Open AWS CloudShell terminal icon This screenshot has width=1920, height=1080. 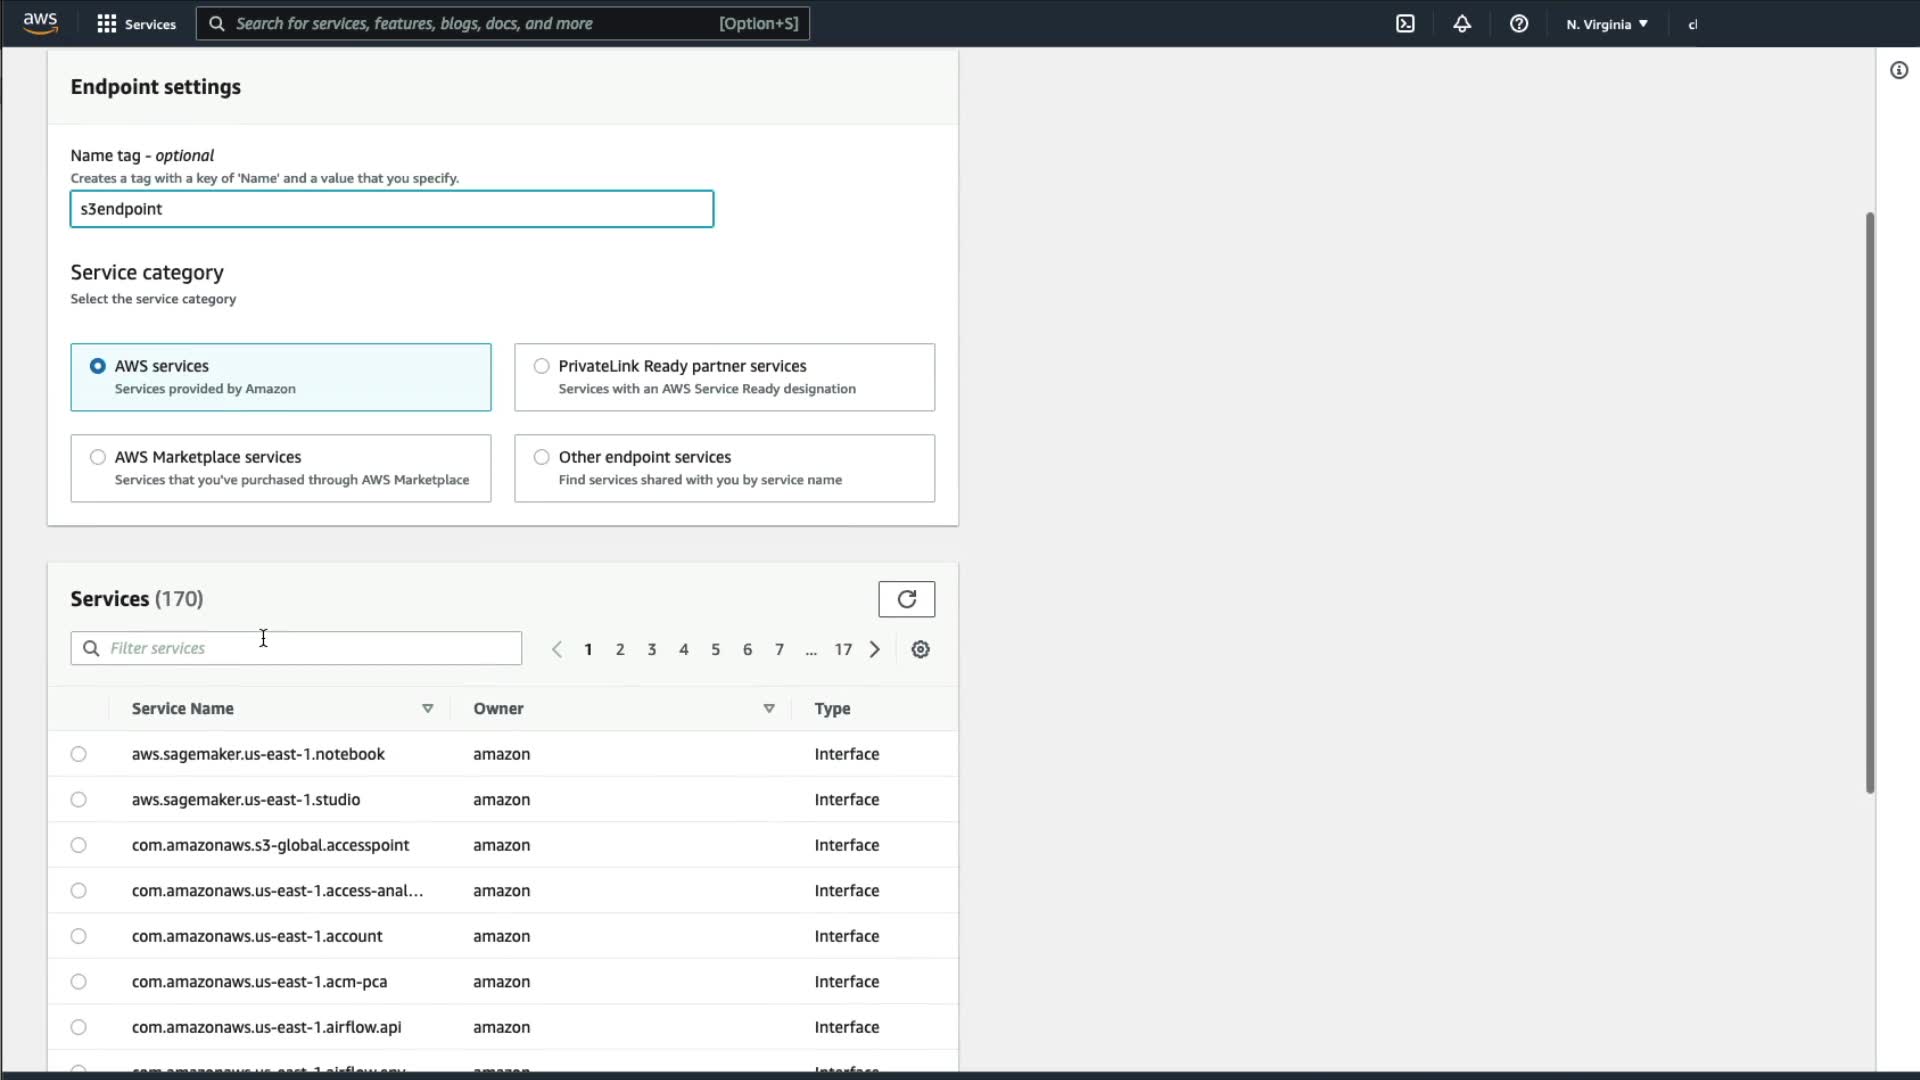pyautogui.click(x=1405, y=24)
